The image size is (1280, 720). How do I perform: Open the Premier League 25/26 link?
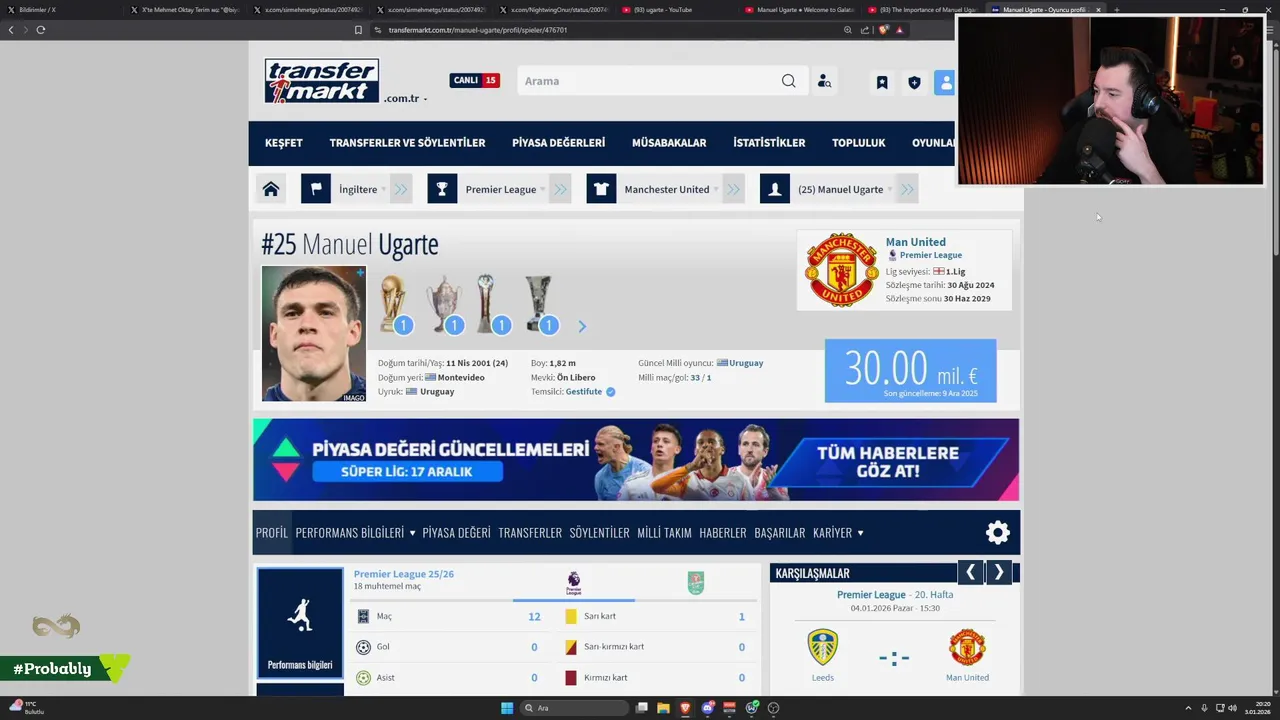(403, 574)
